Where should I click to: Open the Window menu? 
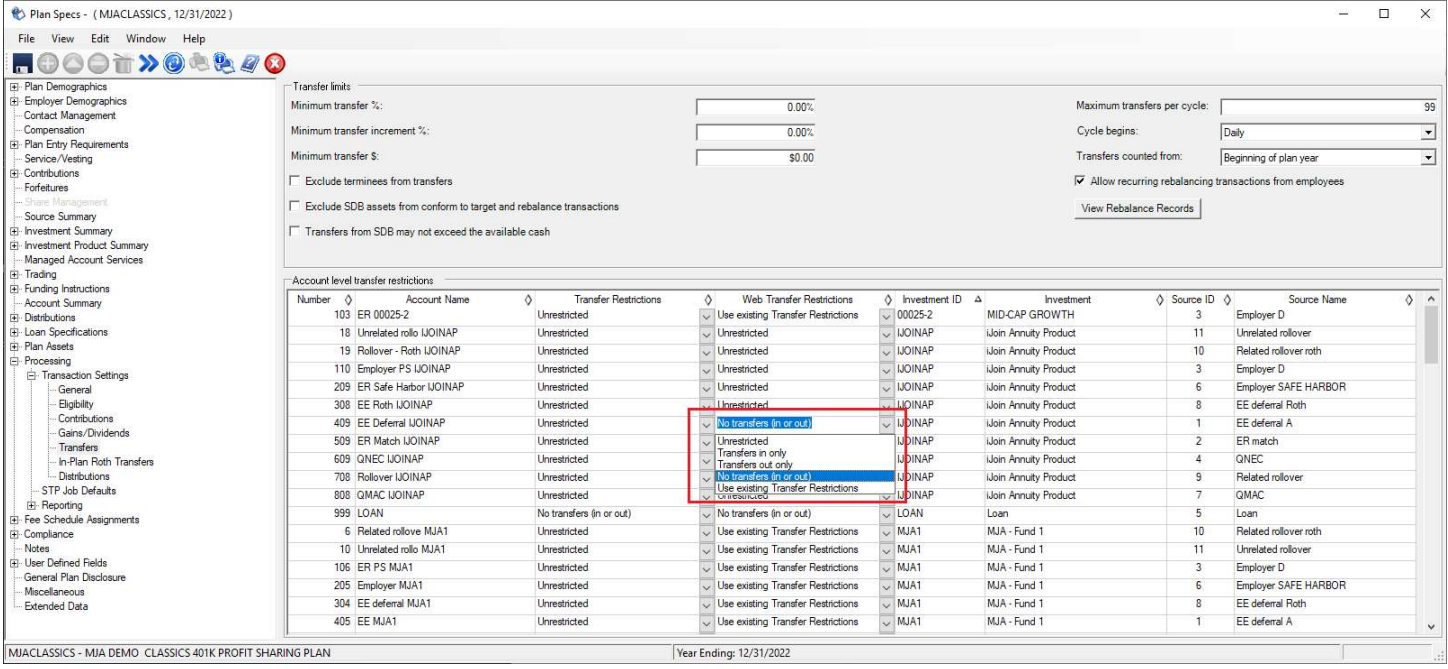[146, 38]
